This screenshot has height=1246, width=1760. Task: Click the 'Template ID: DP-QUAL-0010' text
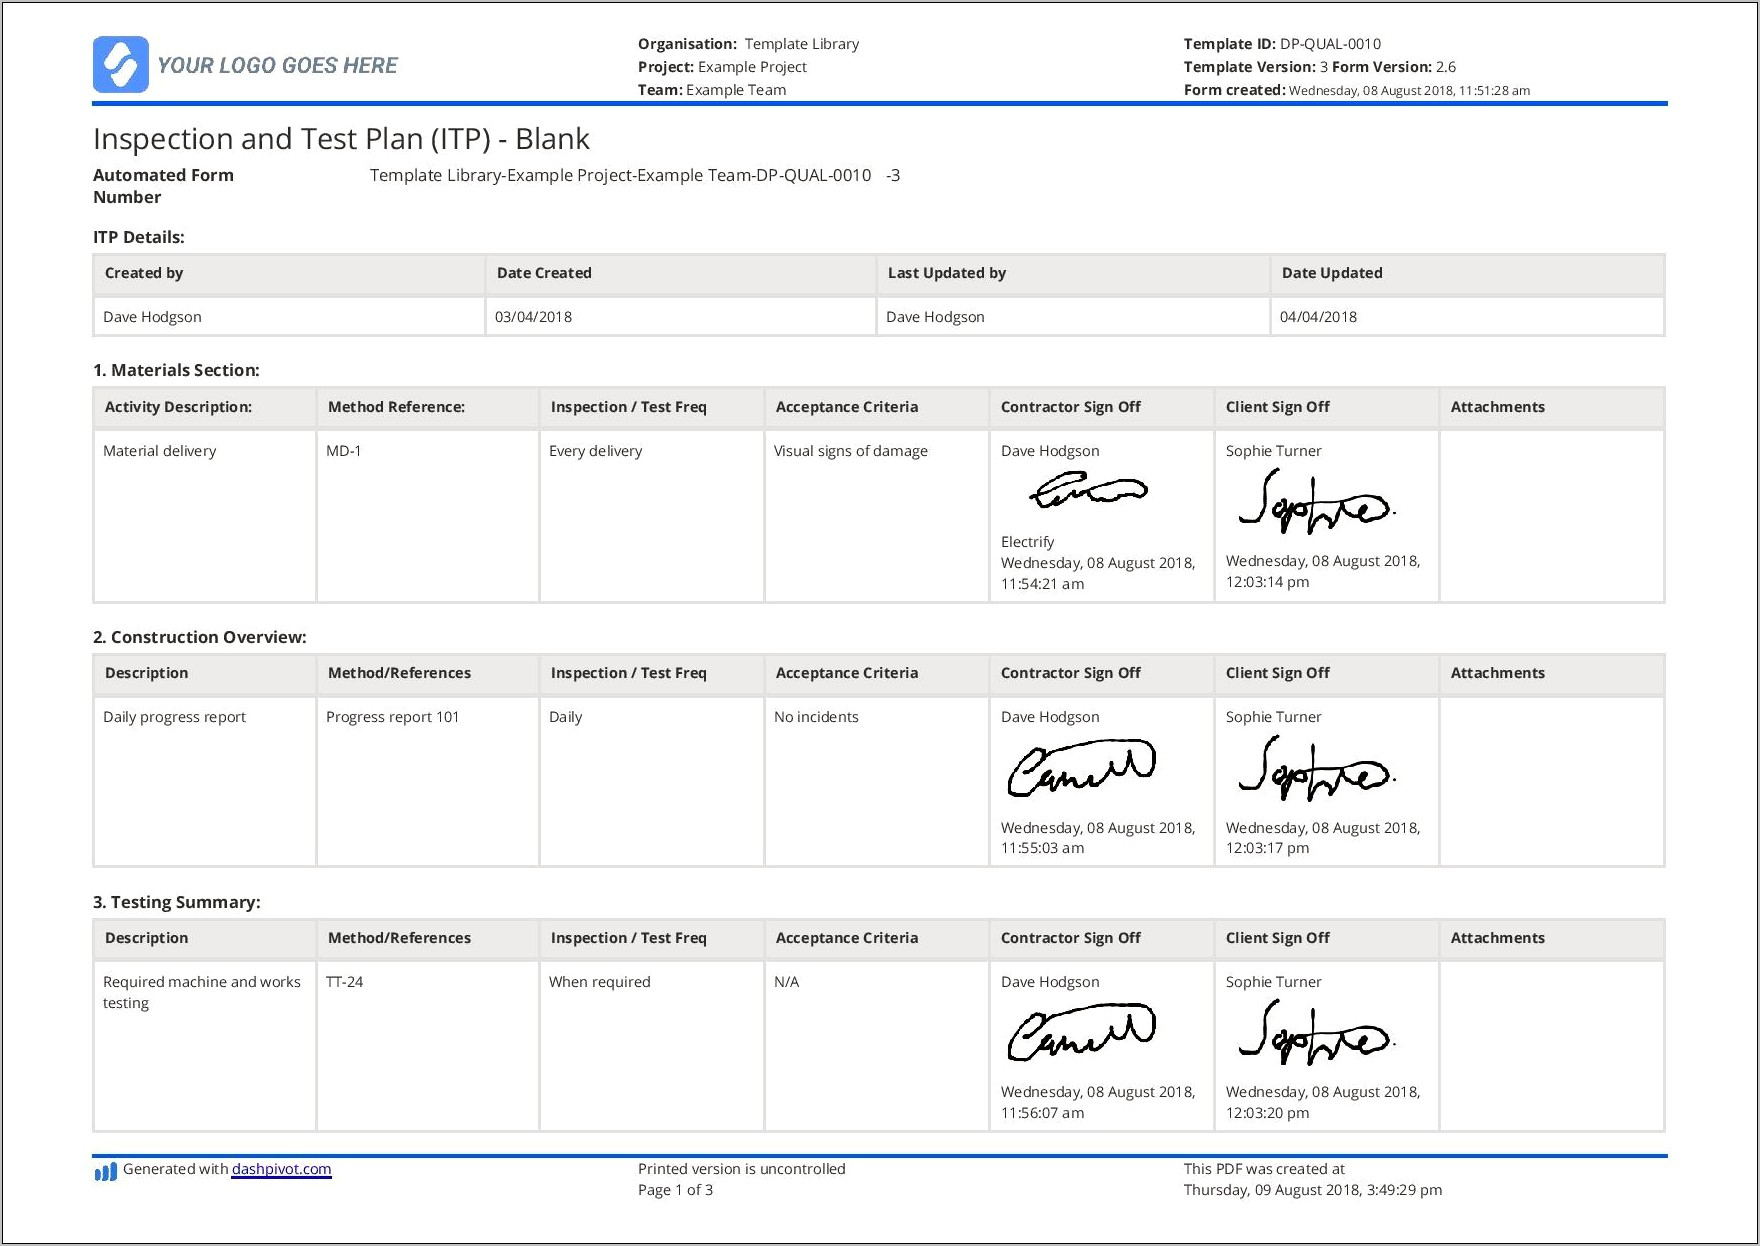[1282, 44]
